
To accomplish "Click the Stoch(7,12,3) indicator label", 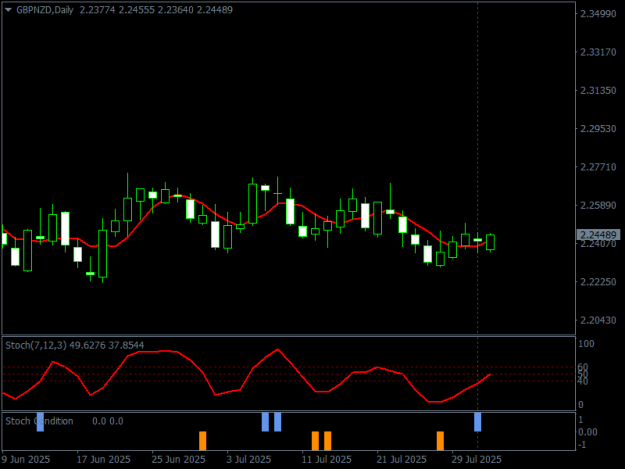I will [x=36, y=345].
